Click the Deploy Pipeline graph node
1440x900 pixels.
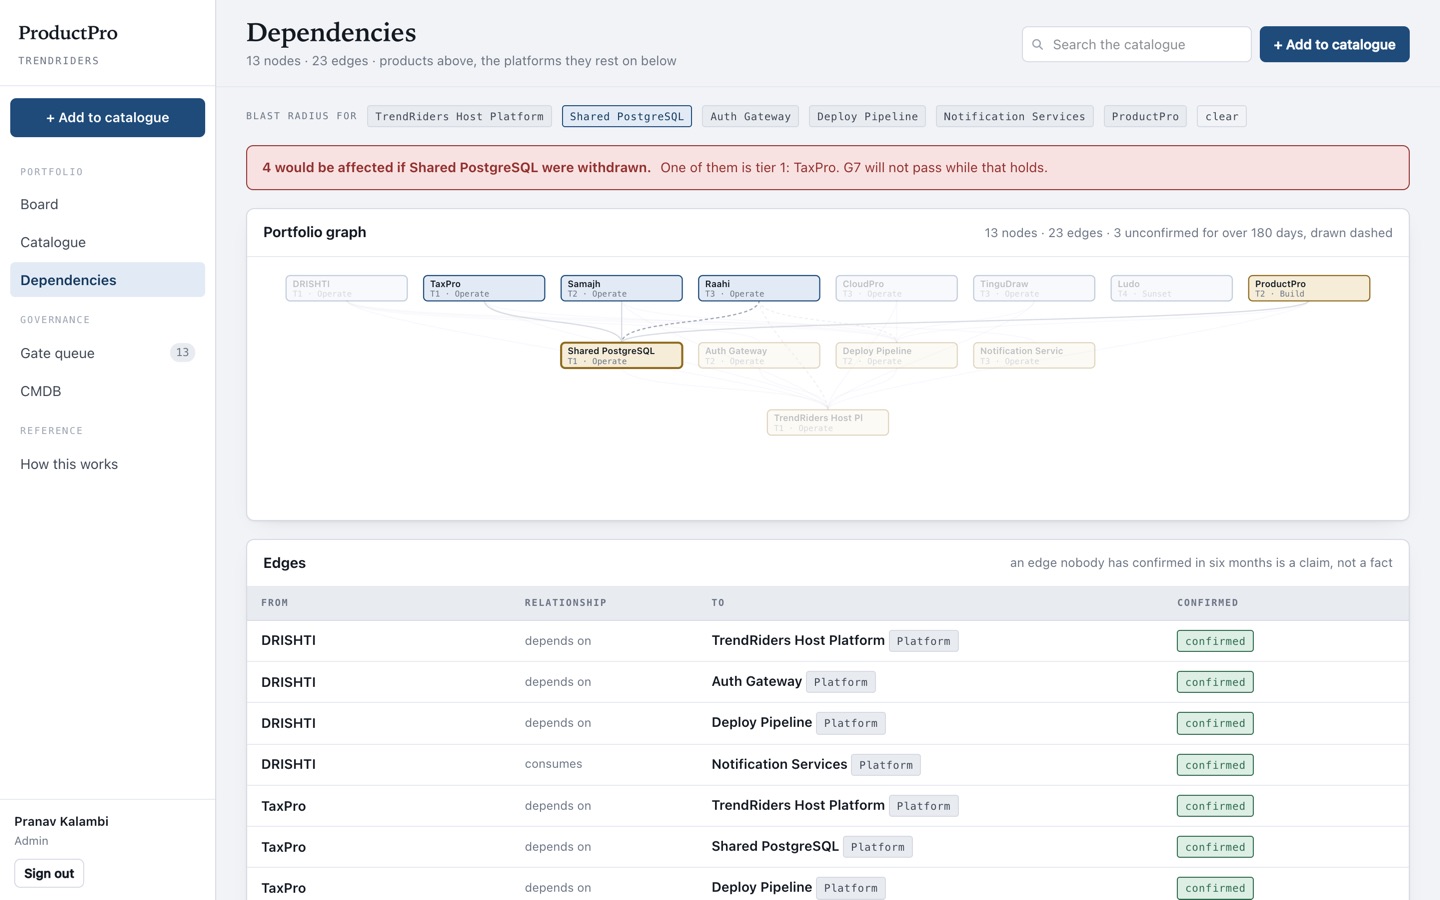tap(896, 355)
